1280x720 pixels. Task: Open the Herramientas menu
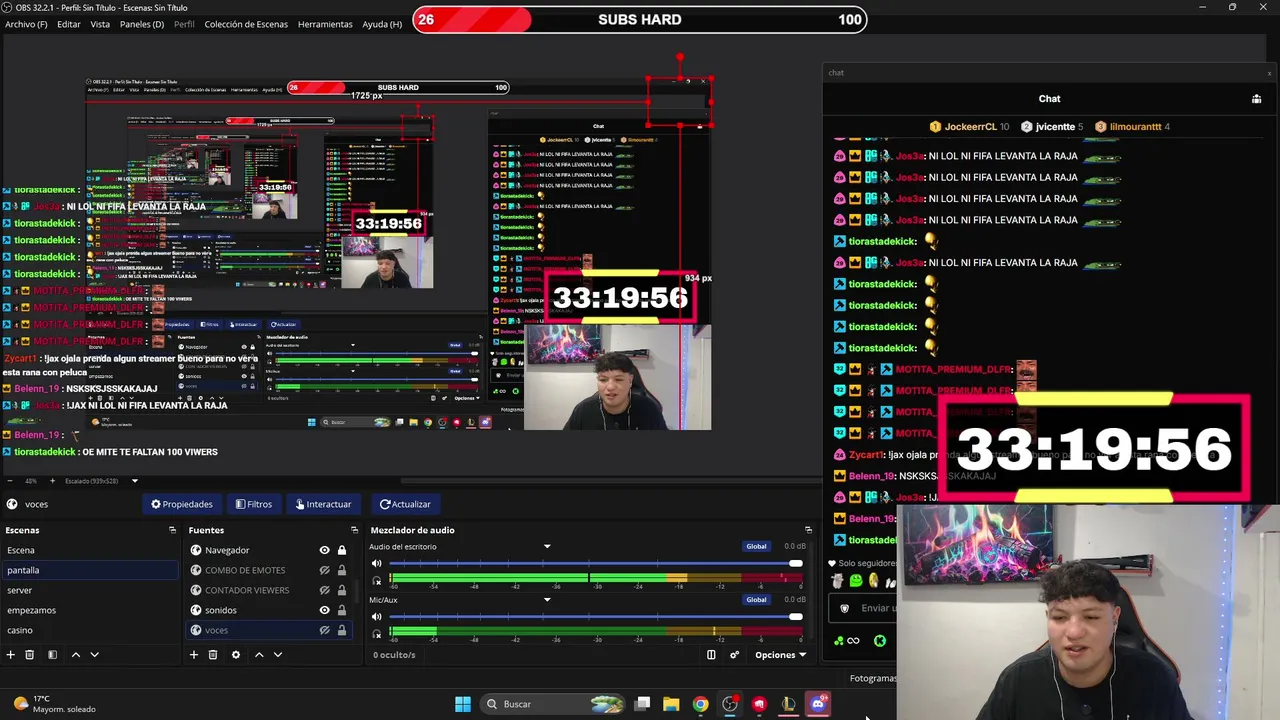[x=325, y=24]
